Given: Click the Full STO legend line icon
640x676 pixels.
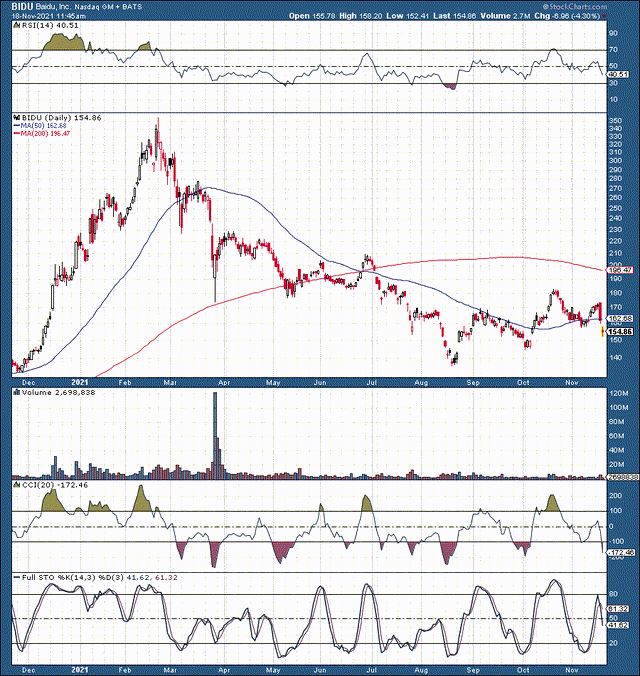Looking at the screenshot, I should [17, 577].
